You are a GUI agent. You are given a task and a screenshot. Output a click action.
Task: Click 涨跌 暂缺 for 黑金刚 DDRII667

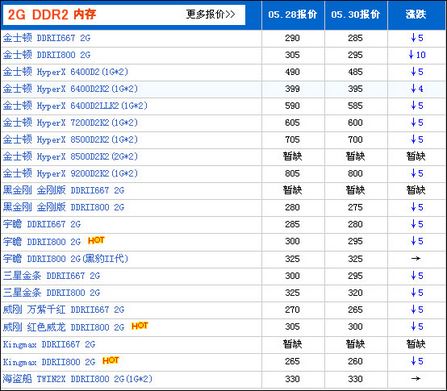pos(416,190)
